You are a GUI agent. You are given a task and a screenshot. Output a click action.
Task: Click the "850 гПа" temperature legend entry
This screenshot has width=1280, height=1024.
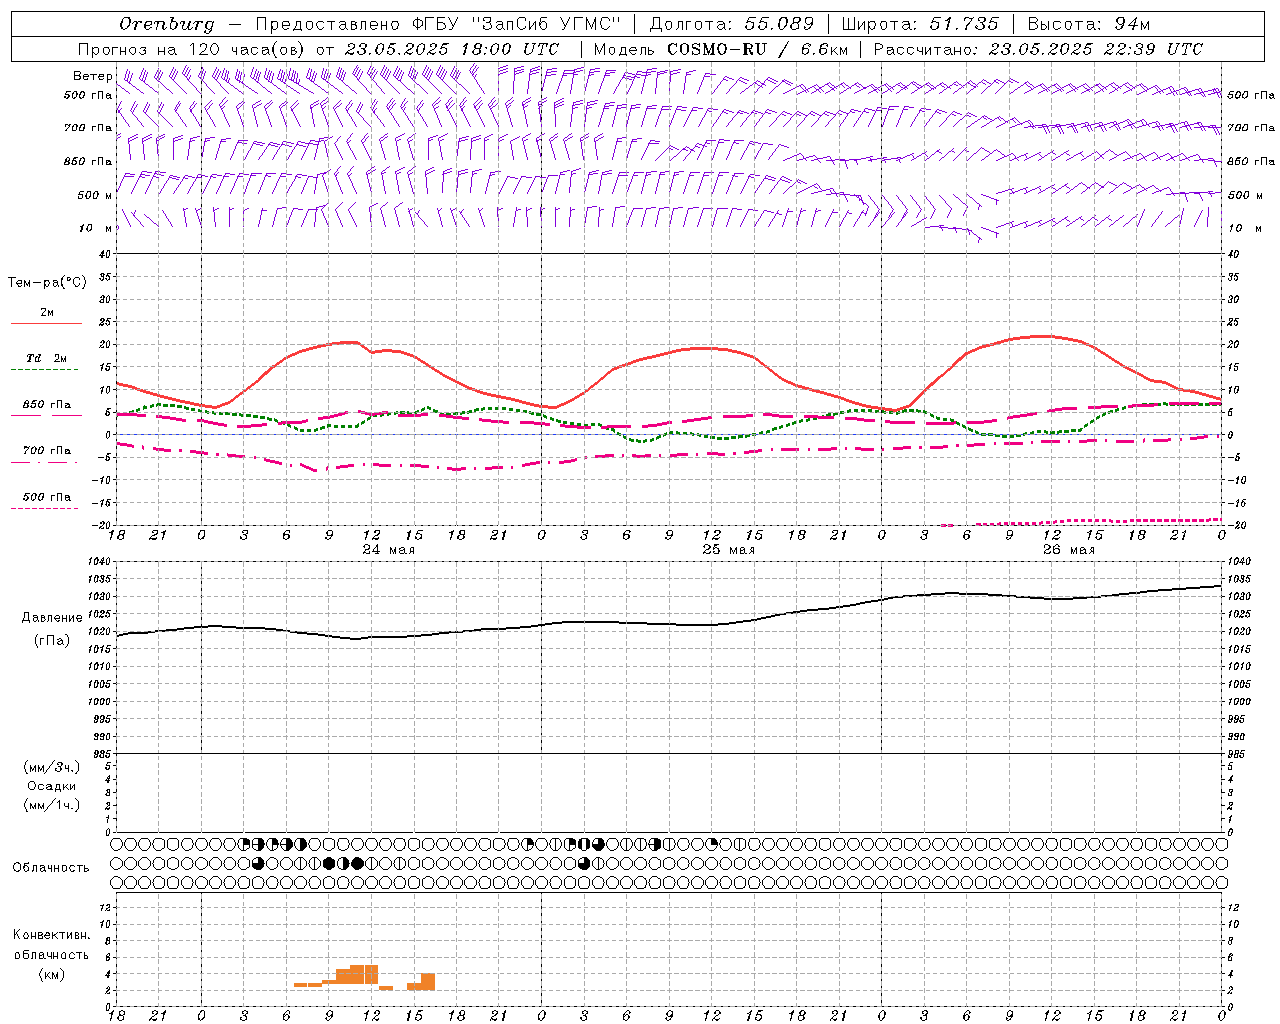point(47,405)
